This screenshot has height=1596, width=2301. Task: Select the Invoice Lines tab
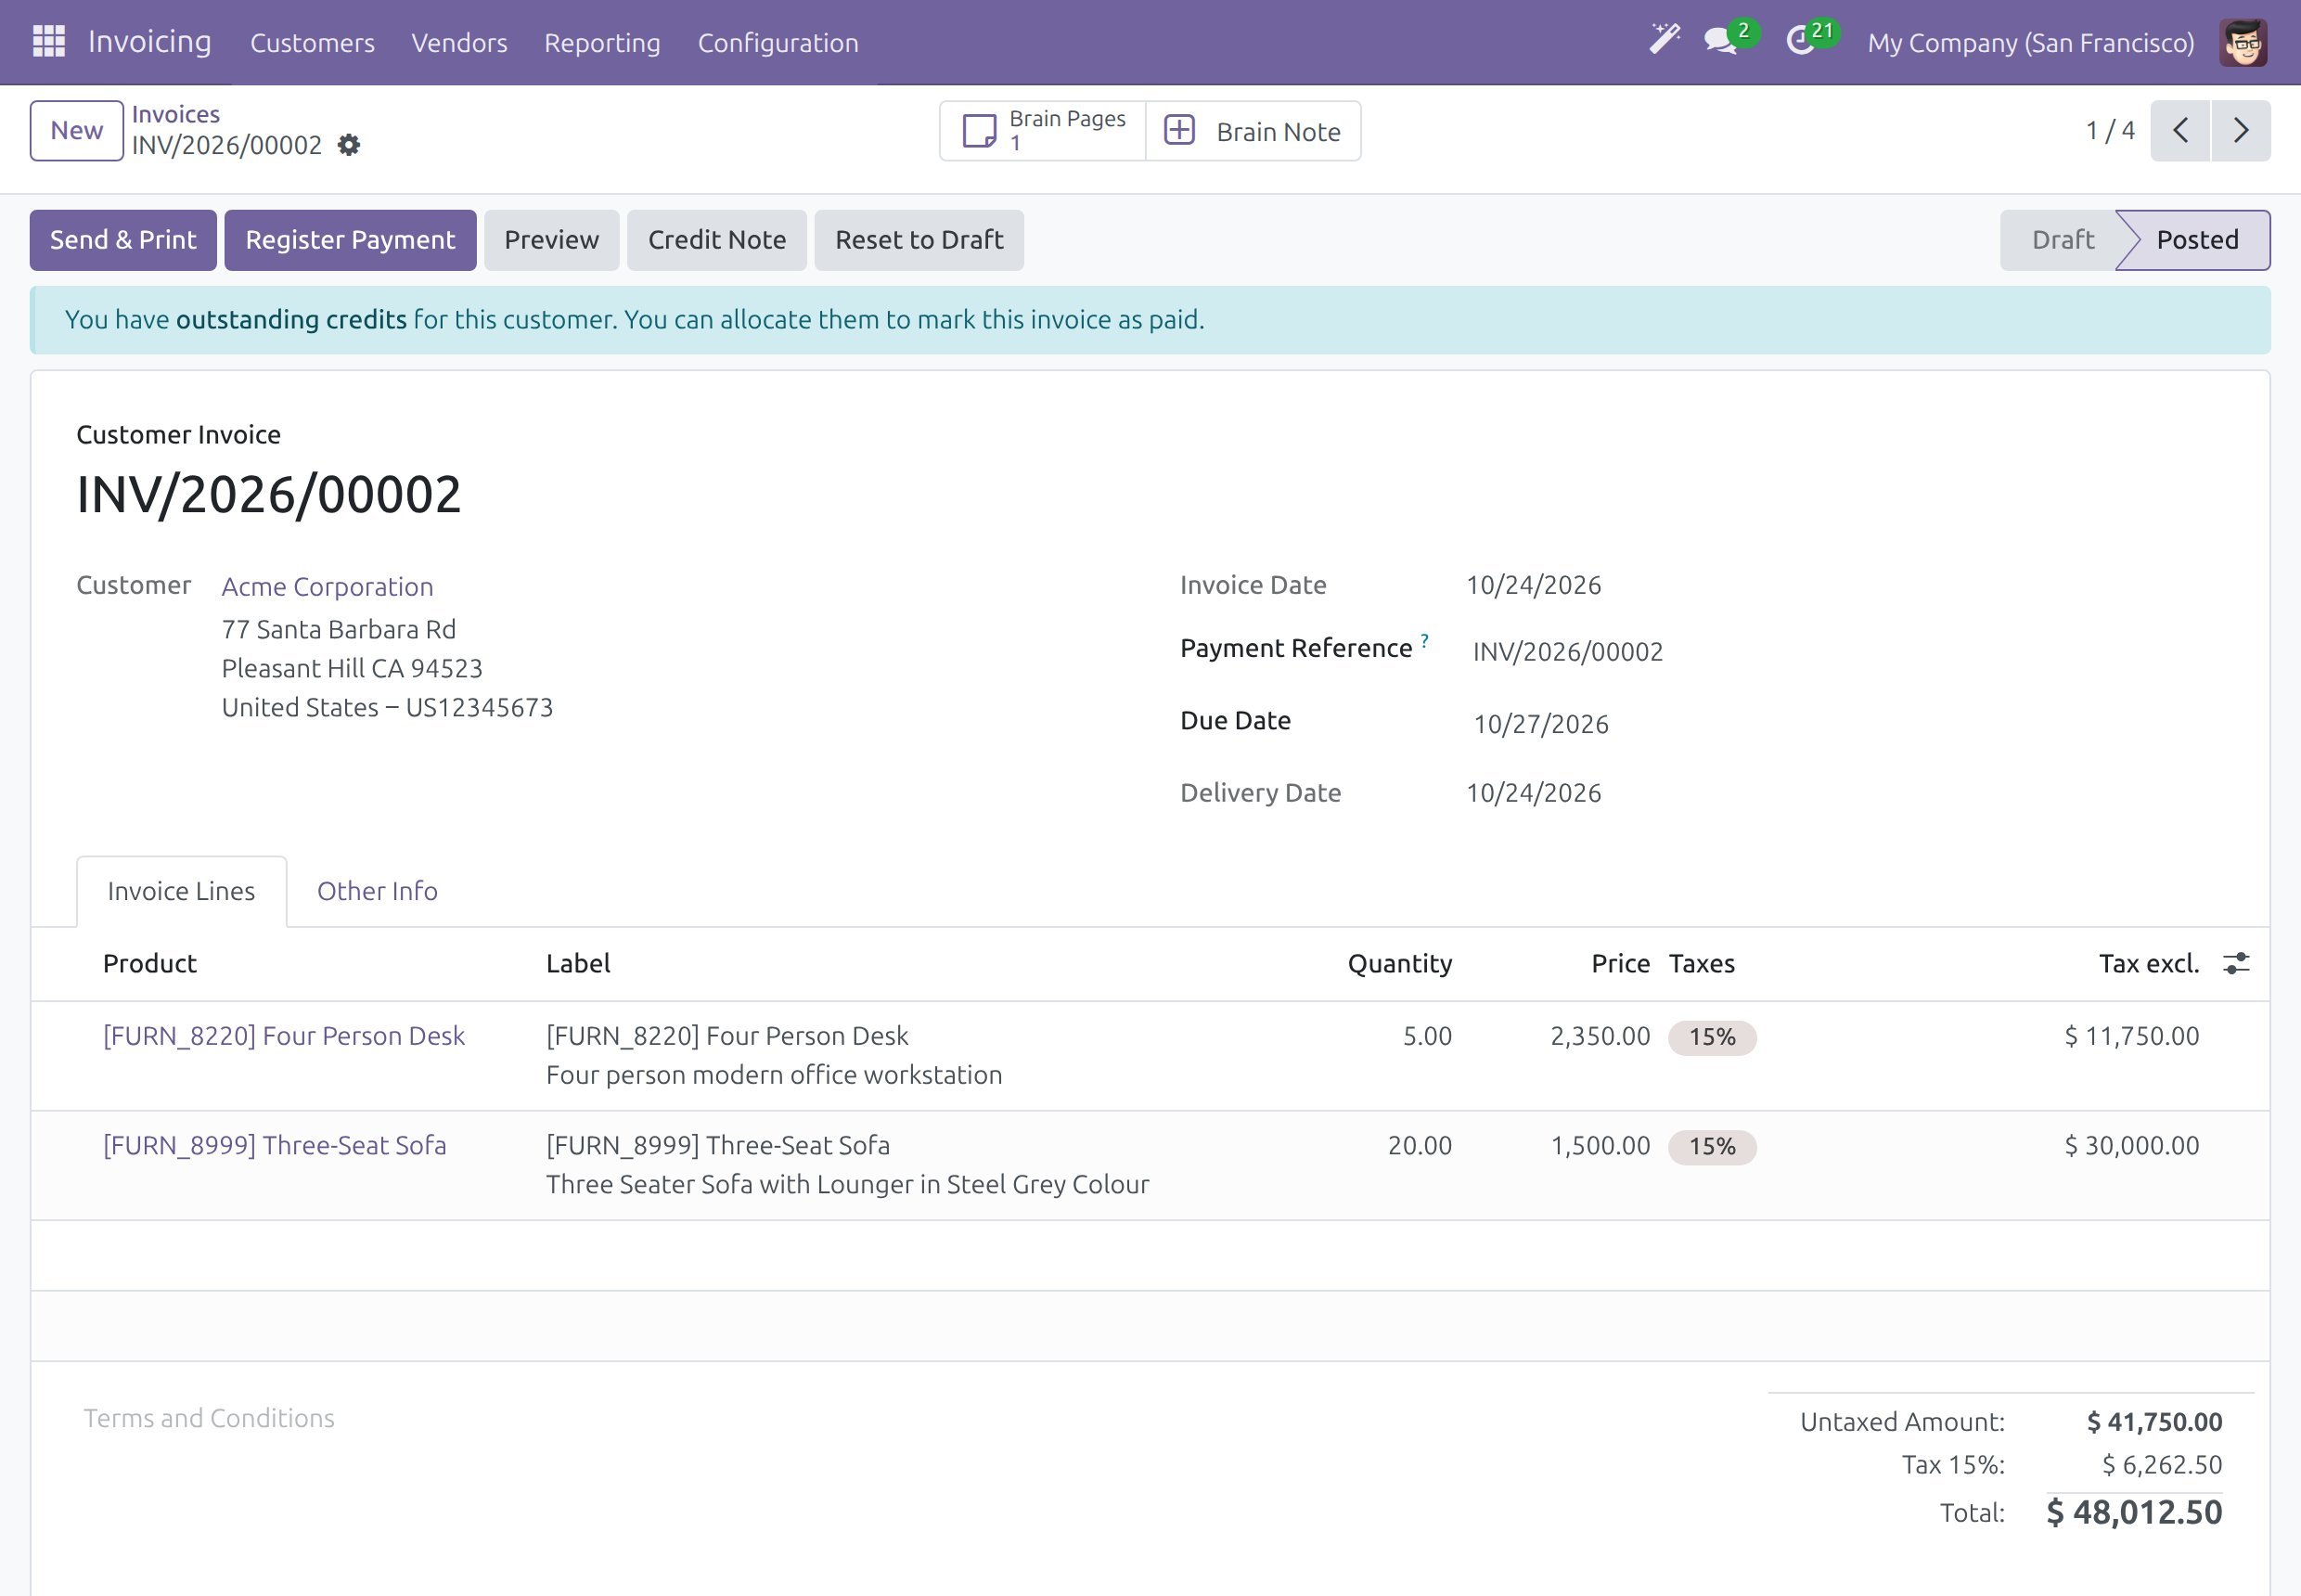click(181, 891)
